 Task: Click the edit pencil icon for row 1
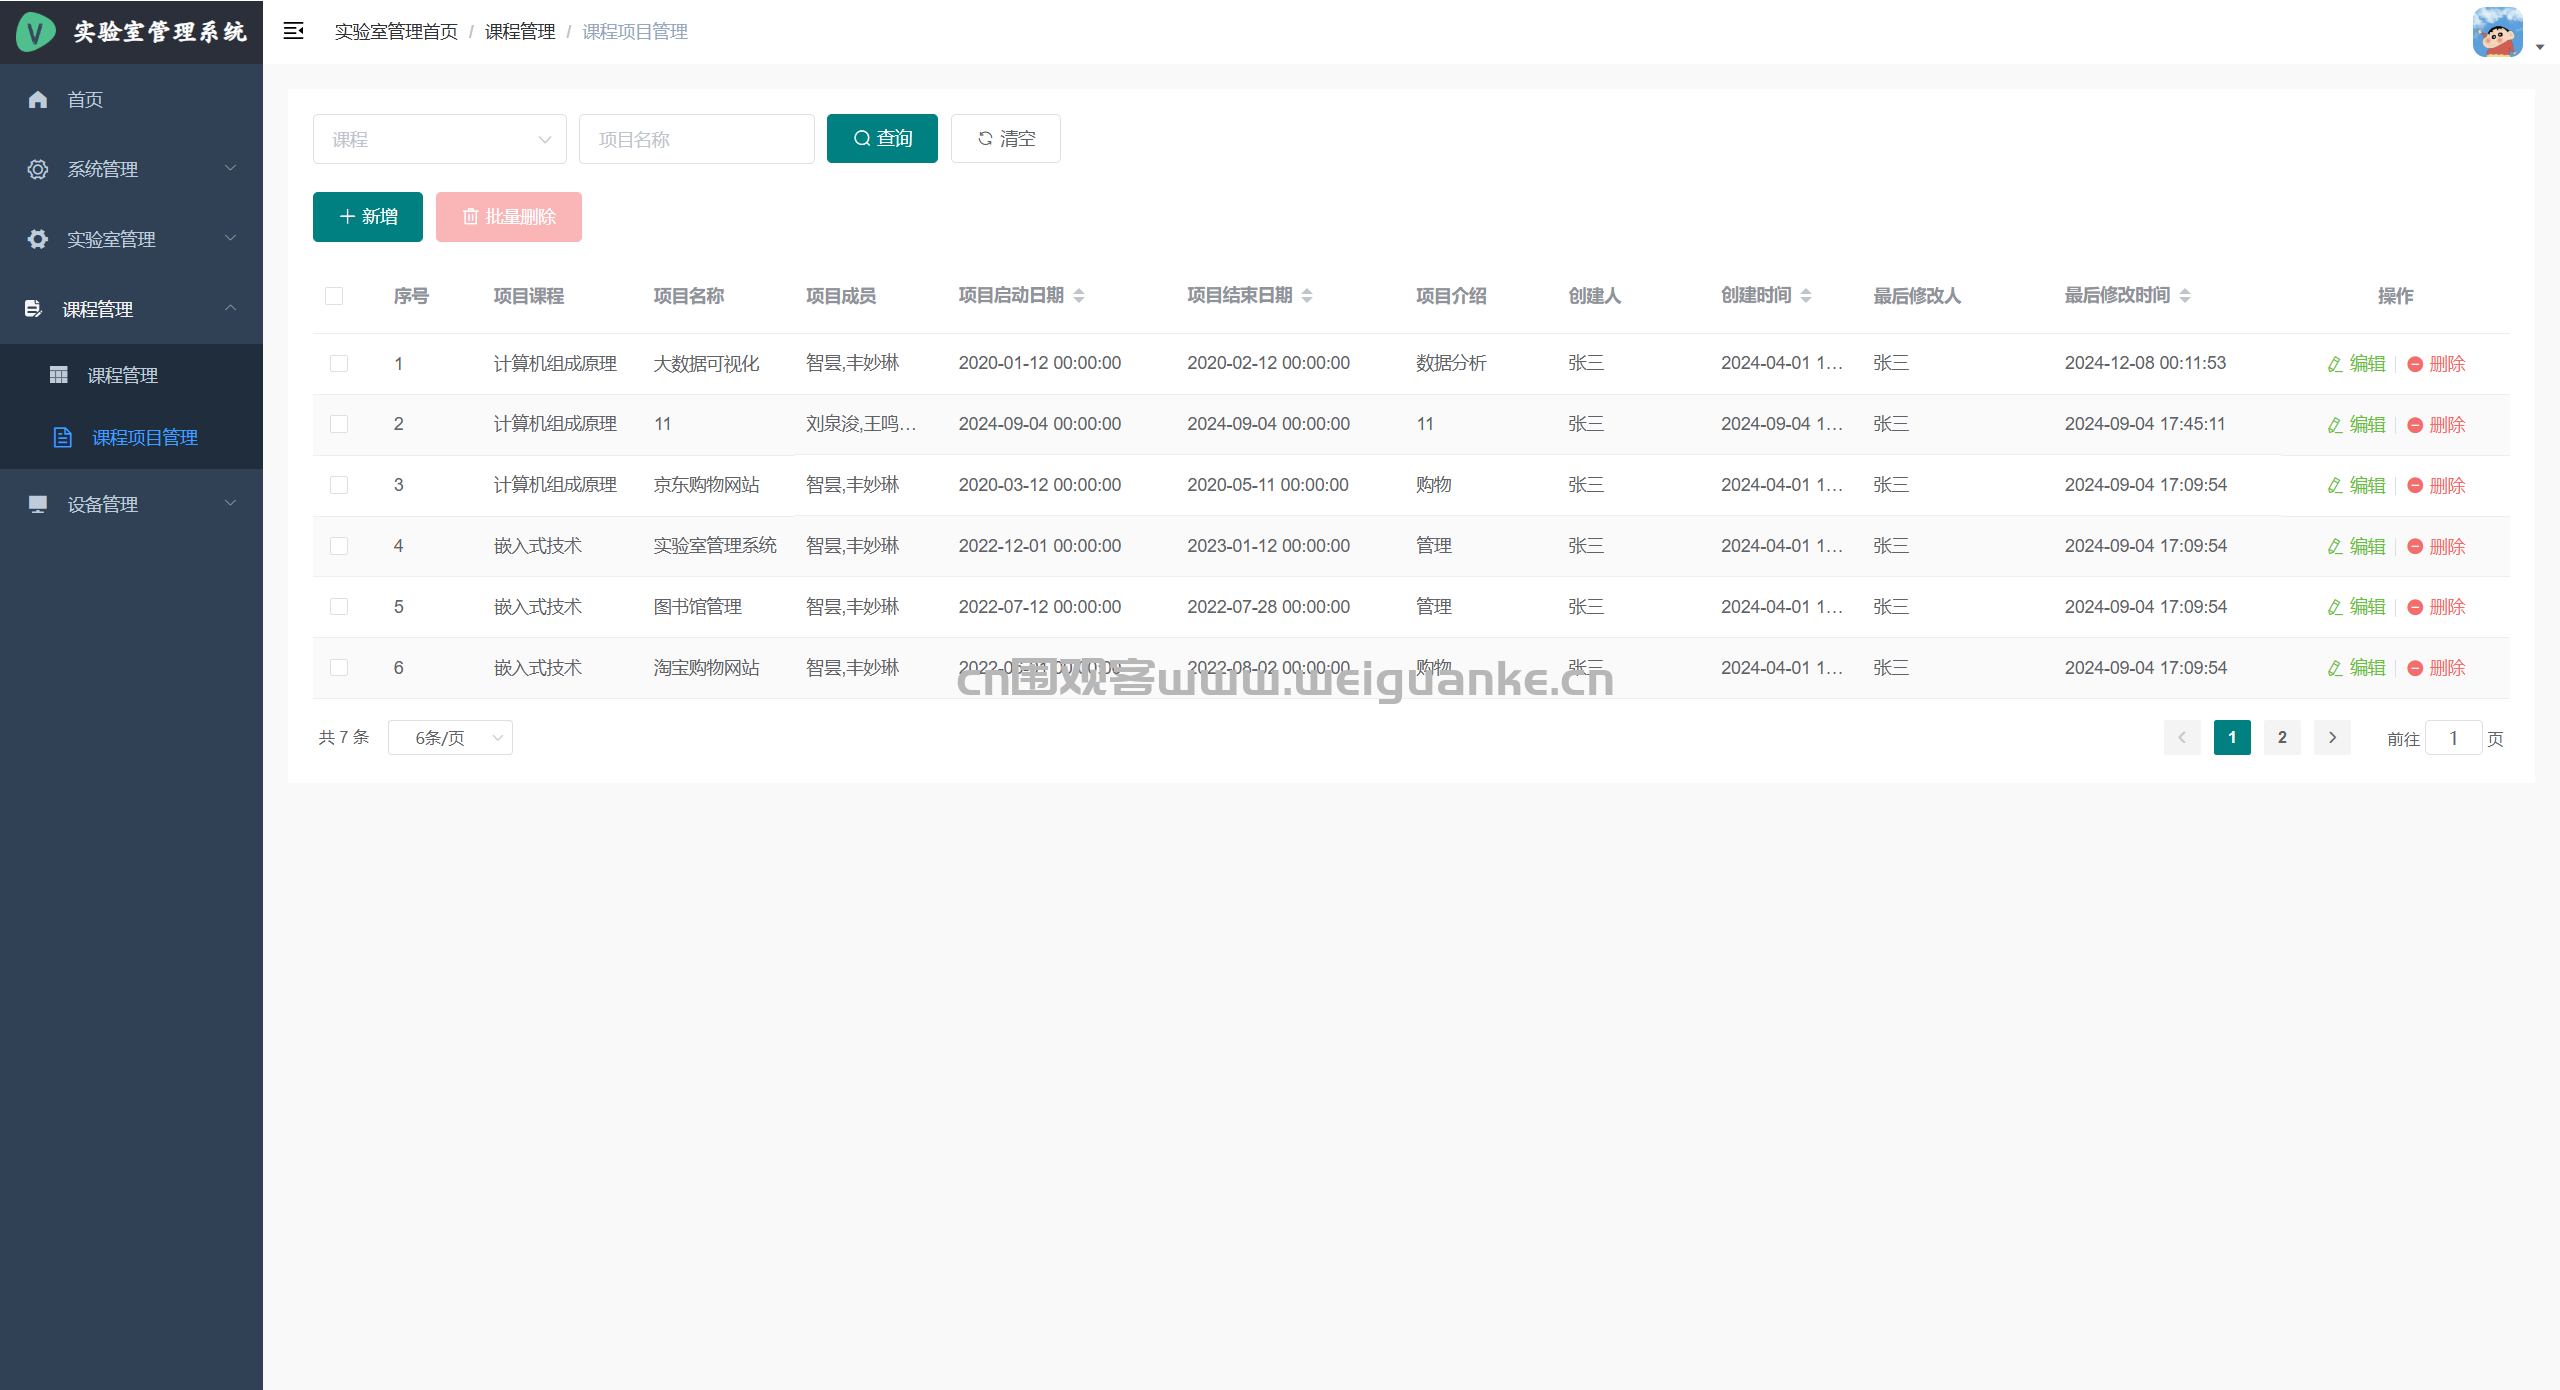point(2334,364)
